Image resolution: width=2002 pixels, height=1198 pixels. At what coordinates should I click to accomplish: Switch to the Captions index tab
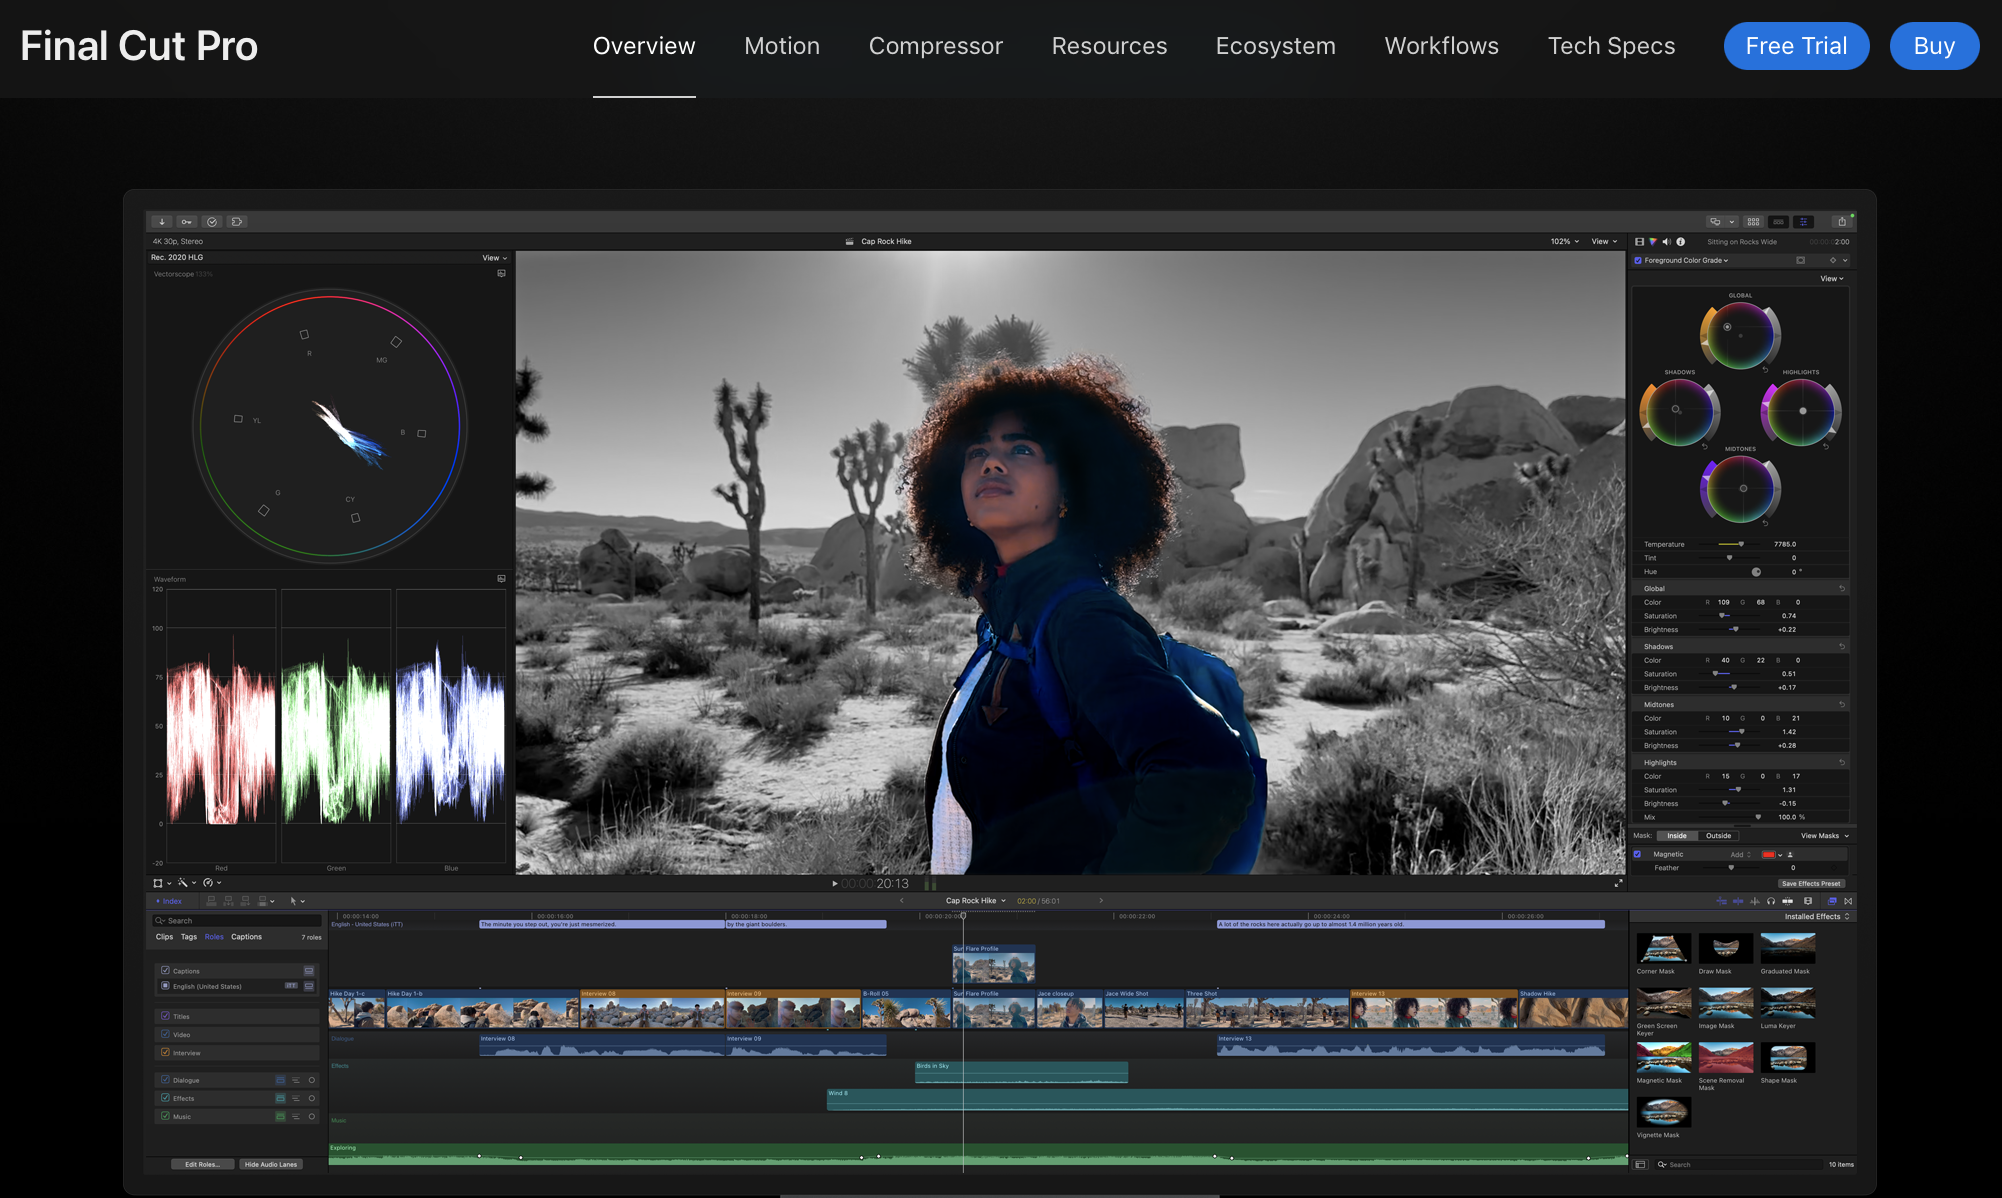point(246,937)
